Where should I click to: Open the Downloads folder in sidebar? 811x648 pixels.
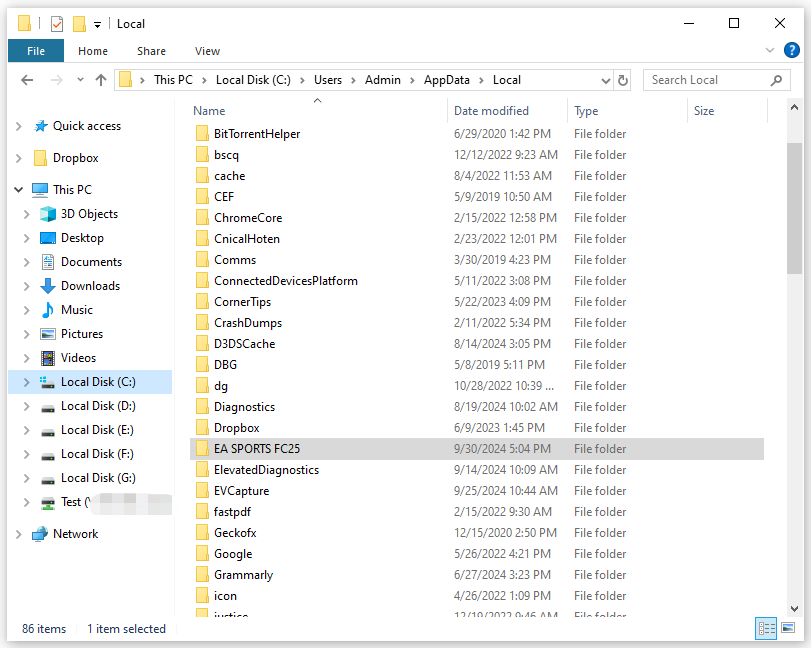[90, 286]
